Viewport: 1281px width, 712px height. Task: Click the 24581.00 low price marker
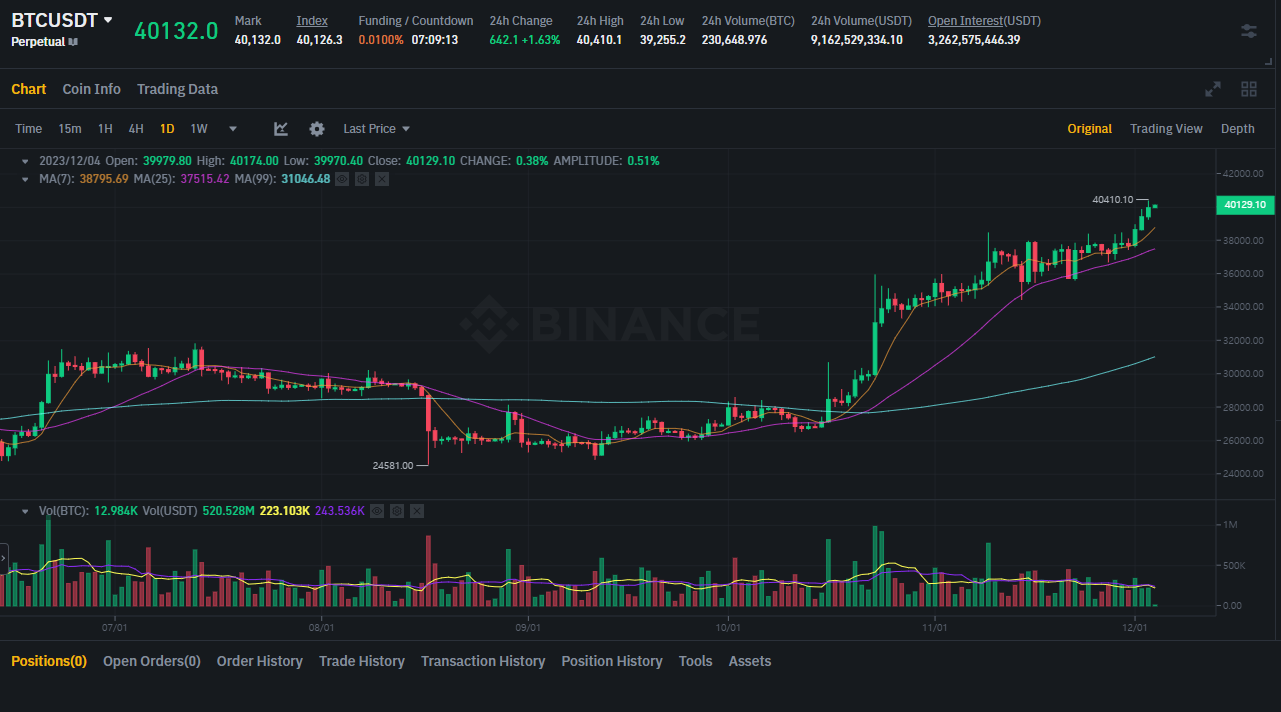coord(393,466)
